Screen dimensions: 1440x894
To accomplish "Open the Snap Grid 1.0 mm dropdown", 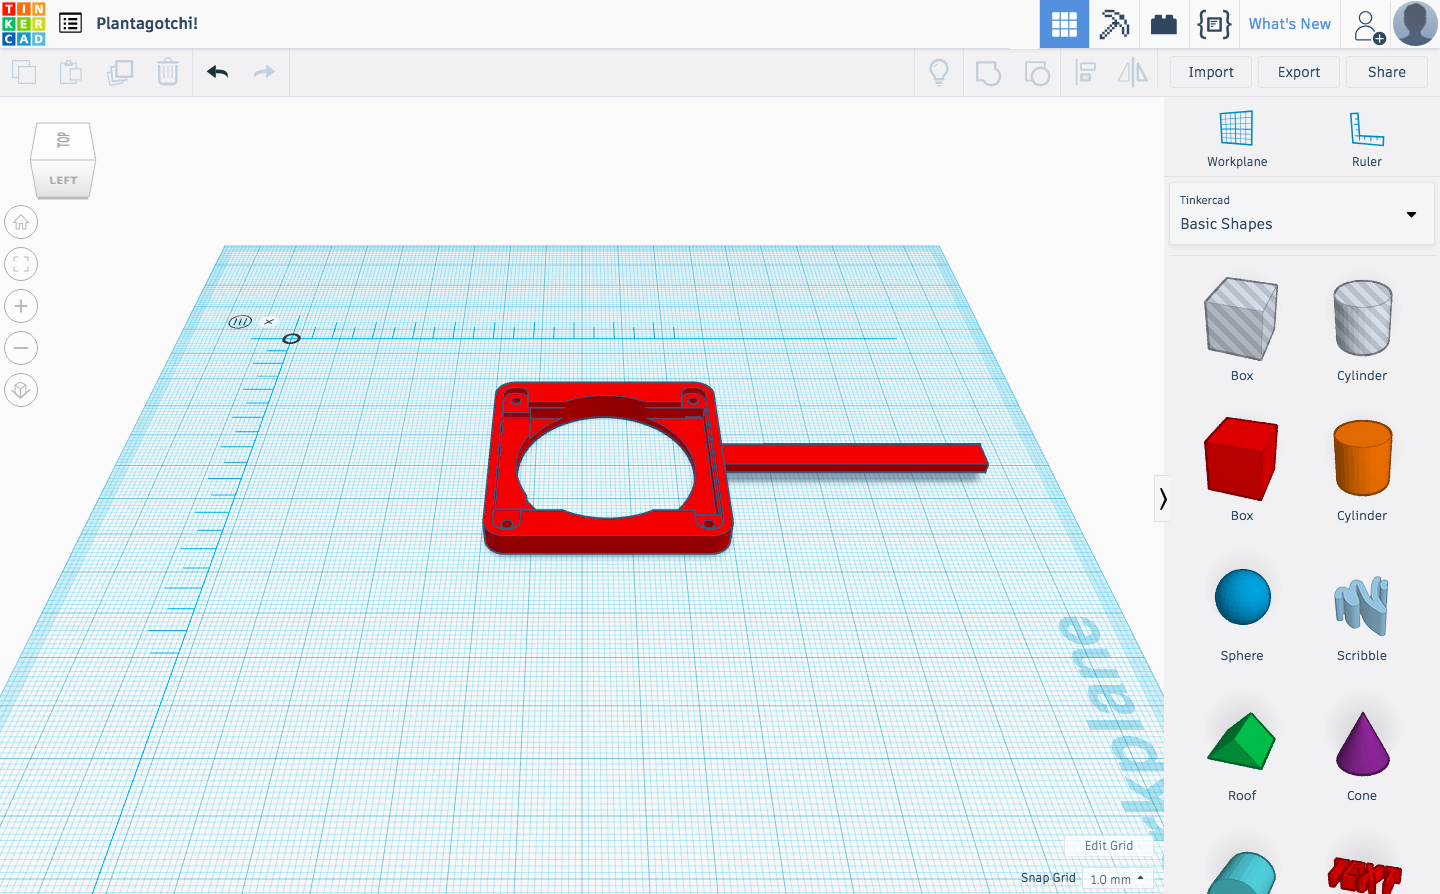I will (x=1117, y=879).
